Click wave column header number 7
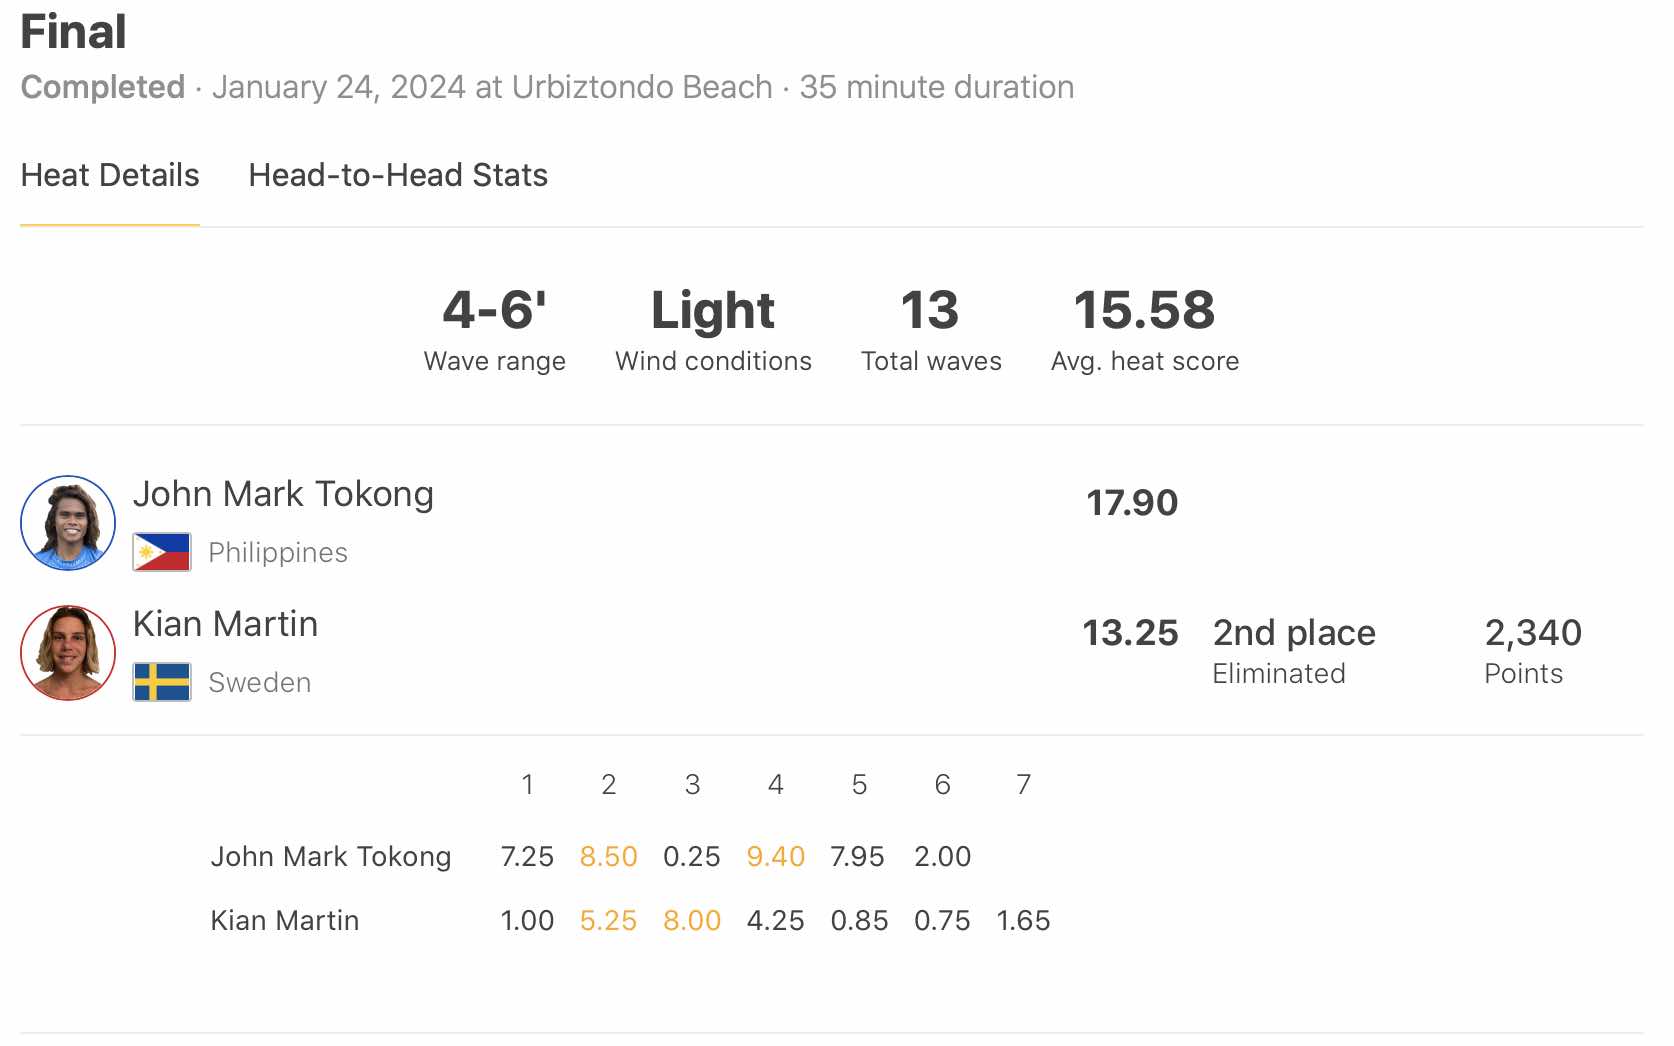1674x1046 pixels. pos(1023,785)
